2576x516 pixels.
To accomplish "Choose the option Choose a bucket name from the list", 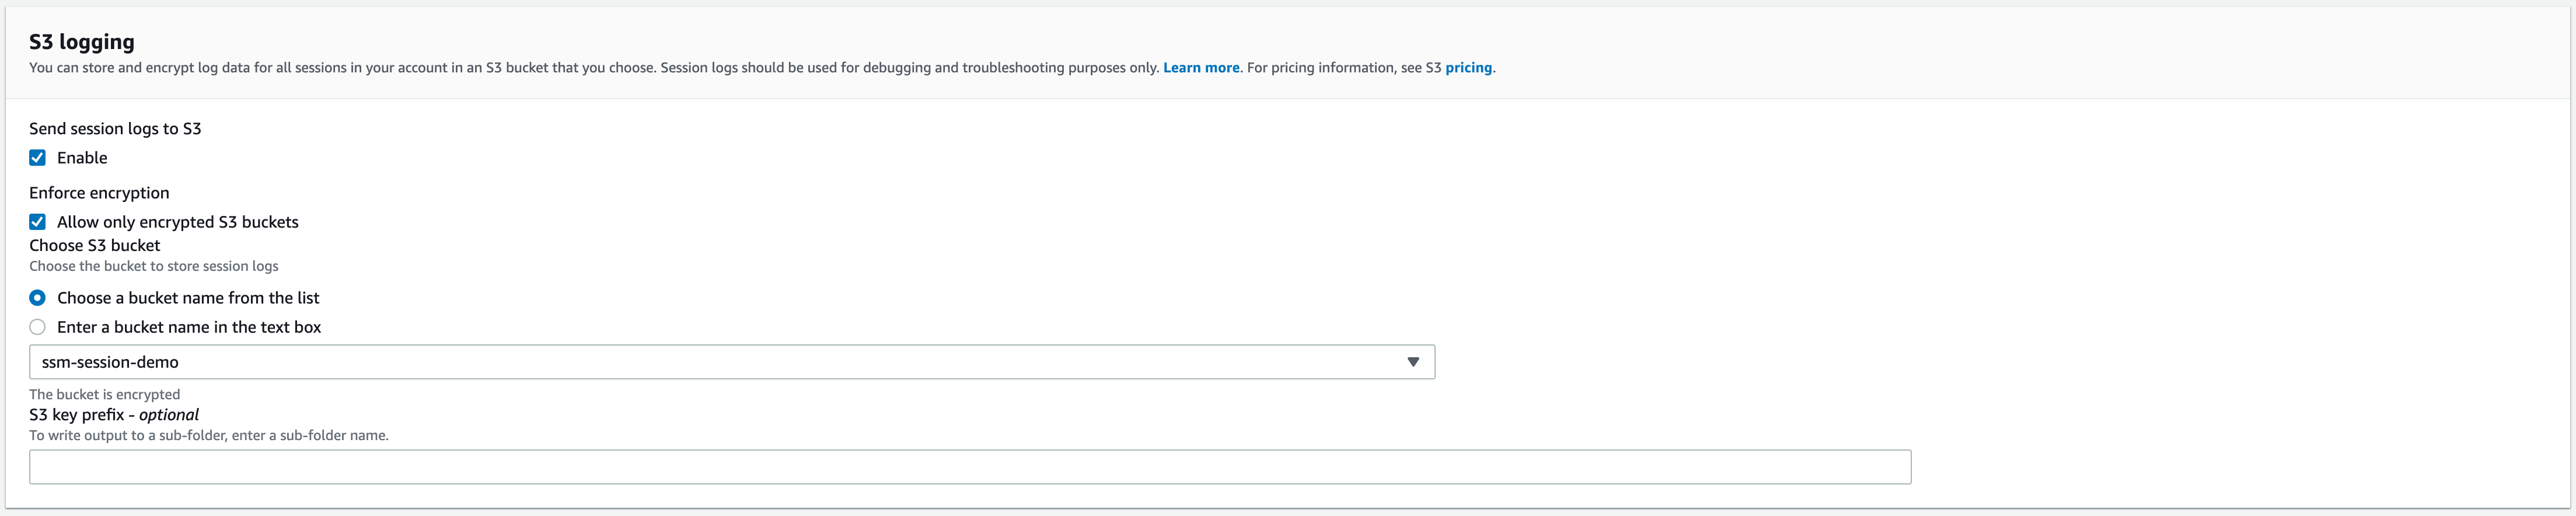I will 37,297.
